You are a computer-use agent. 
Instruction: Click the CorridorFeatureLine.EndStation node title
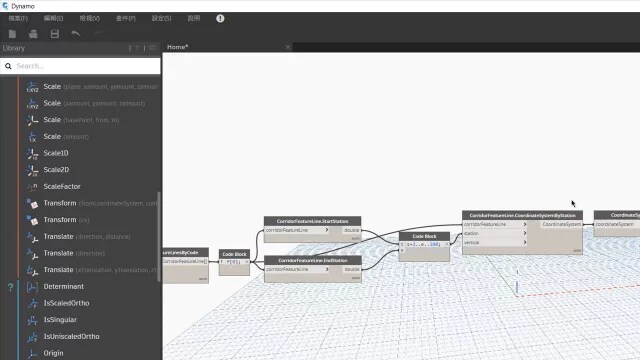click(313, 260)
